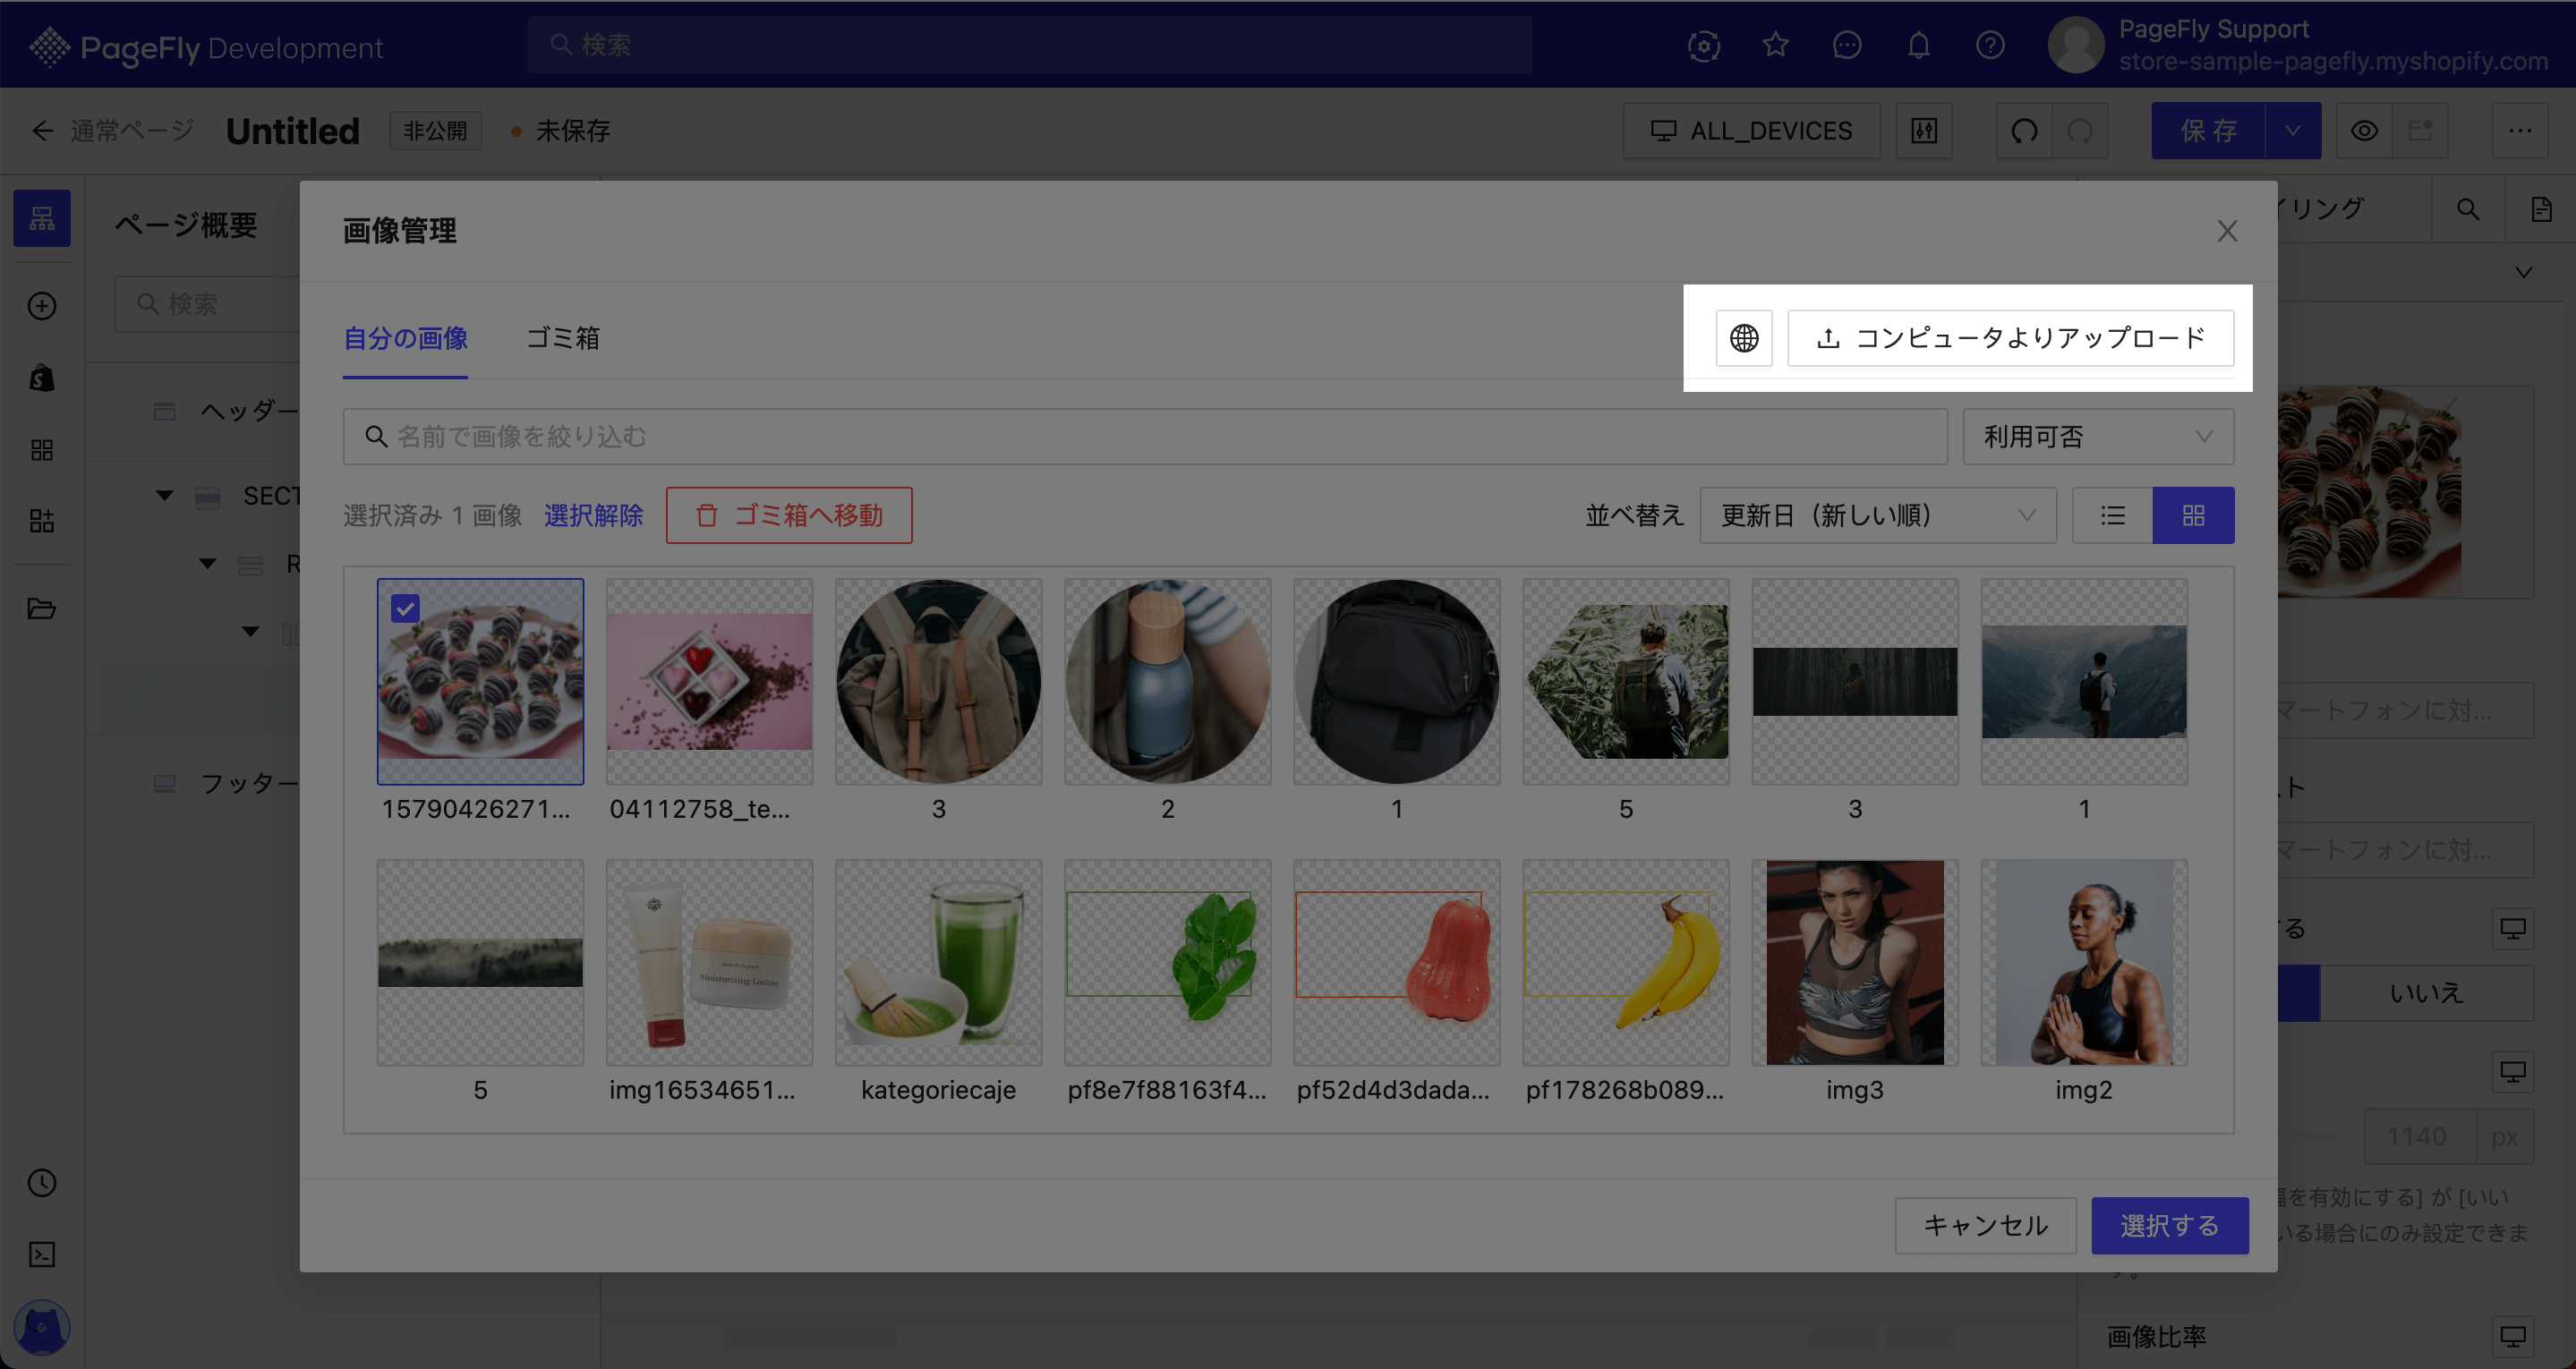Screen dimensions: 2576x1369
Task: Click the right panel search icon
Action: (2468, 209)
